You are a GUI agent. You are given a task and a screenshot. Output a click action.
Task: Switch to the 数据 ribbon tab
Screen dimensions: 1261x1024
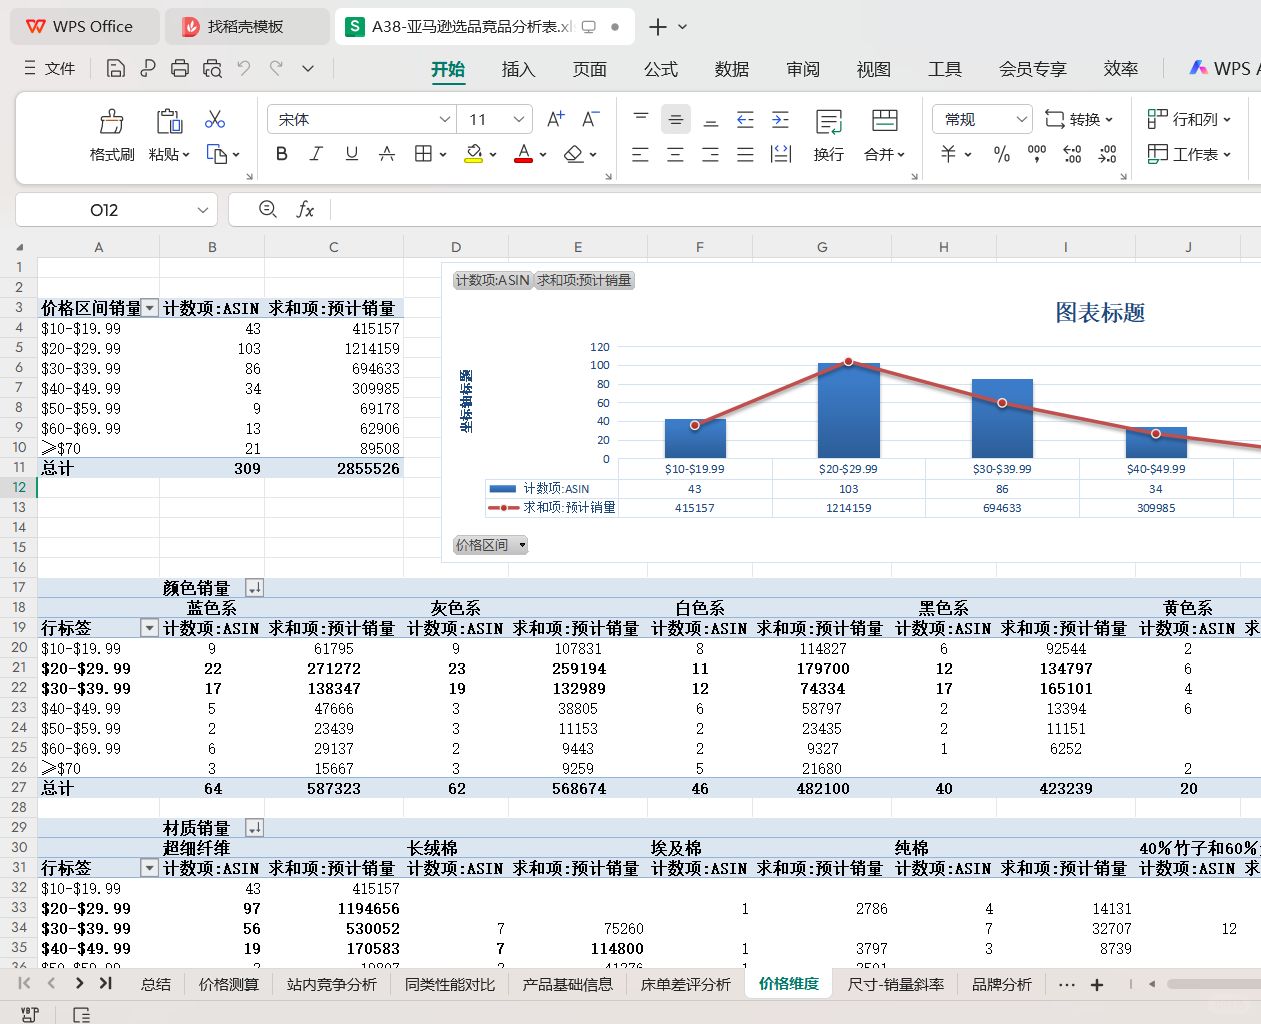[731, 69]
